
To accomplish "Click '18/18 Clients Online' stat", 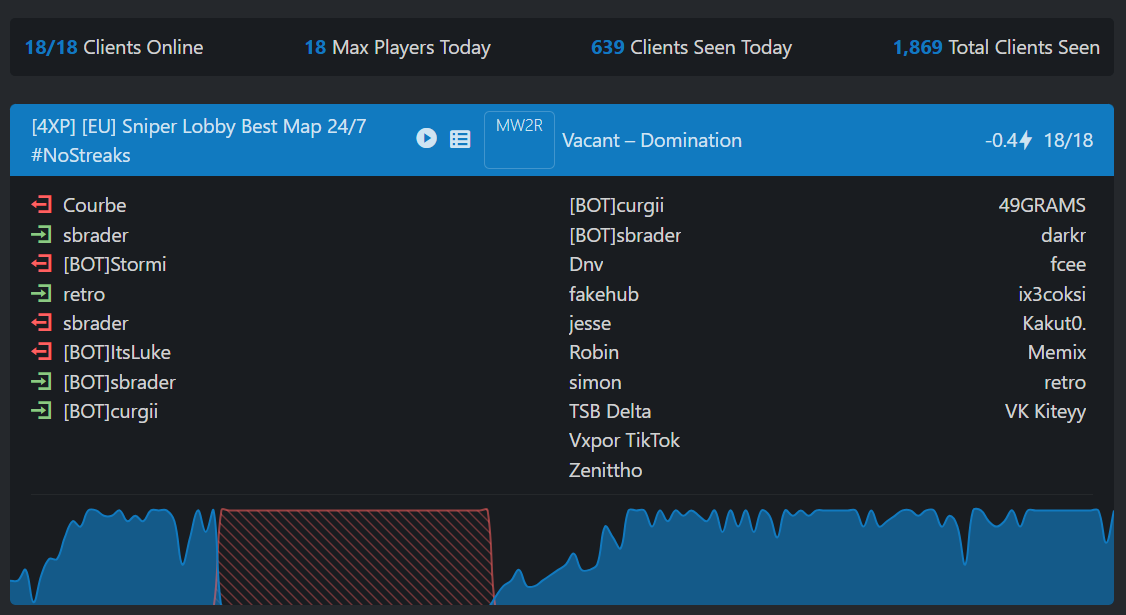I will [113, 47].
